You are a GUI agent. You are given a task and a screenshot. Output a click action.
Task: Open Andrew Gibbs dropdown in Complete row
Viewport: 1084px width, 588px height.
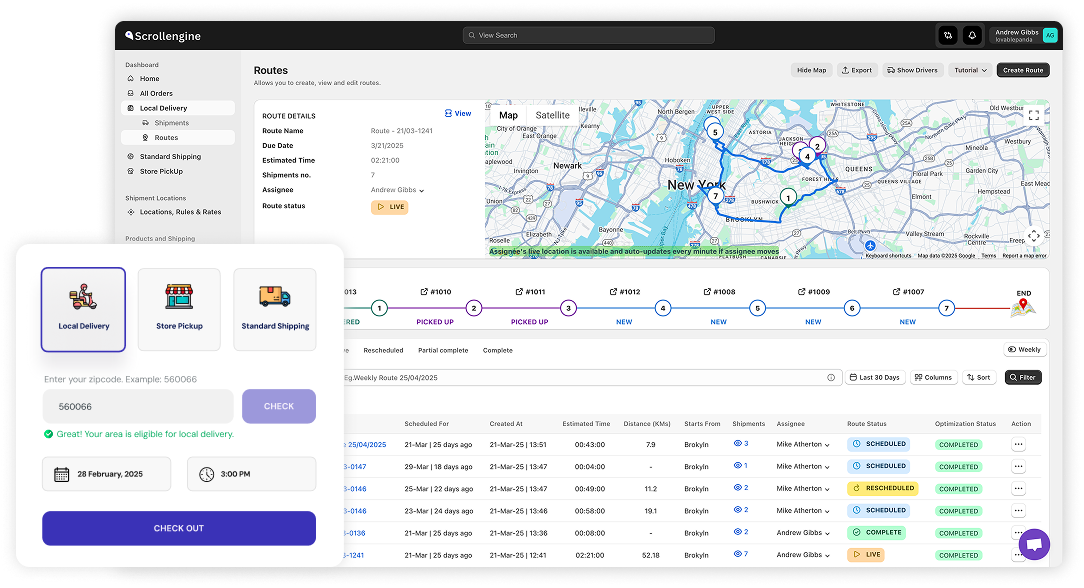803,533
